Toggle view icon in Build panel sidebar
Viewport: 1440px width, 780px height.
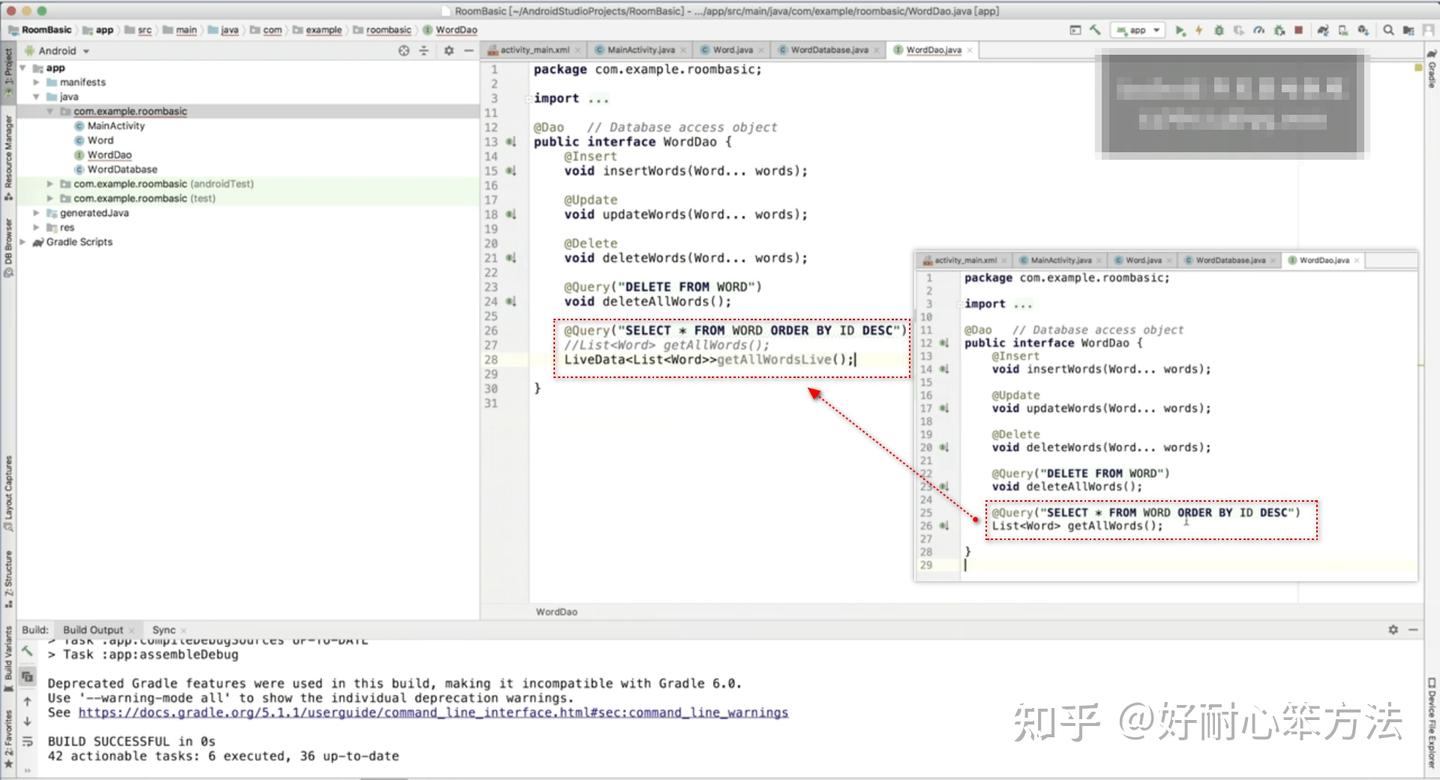[x=27, y=677]
